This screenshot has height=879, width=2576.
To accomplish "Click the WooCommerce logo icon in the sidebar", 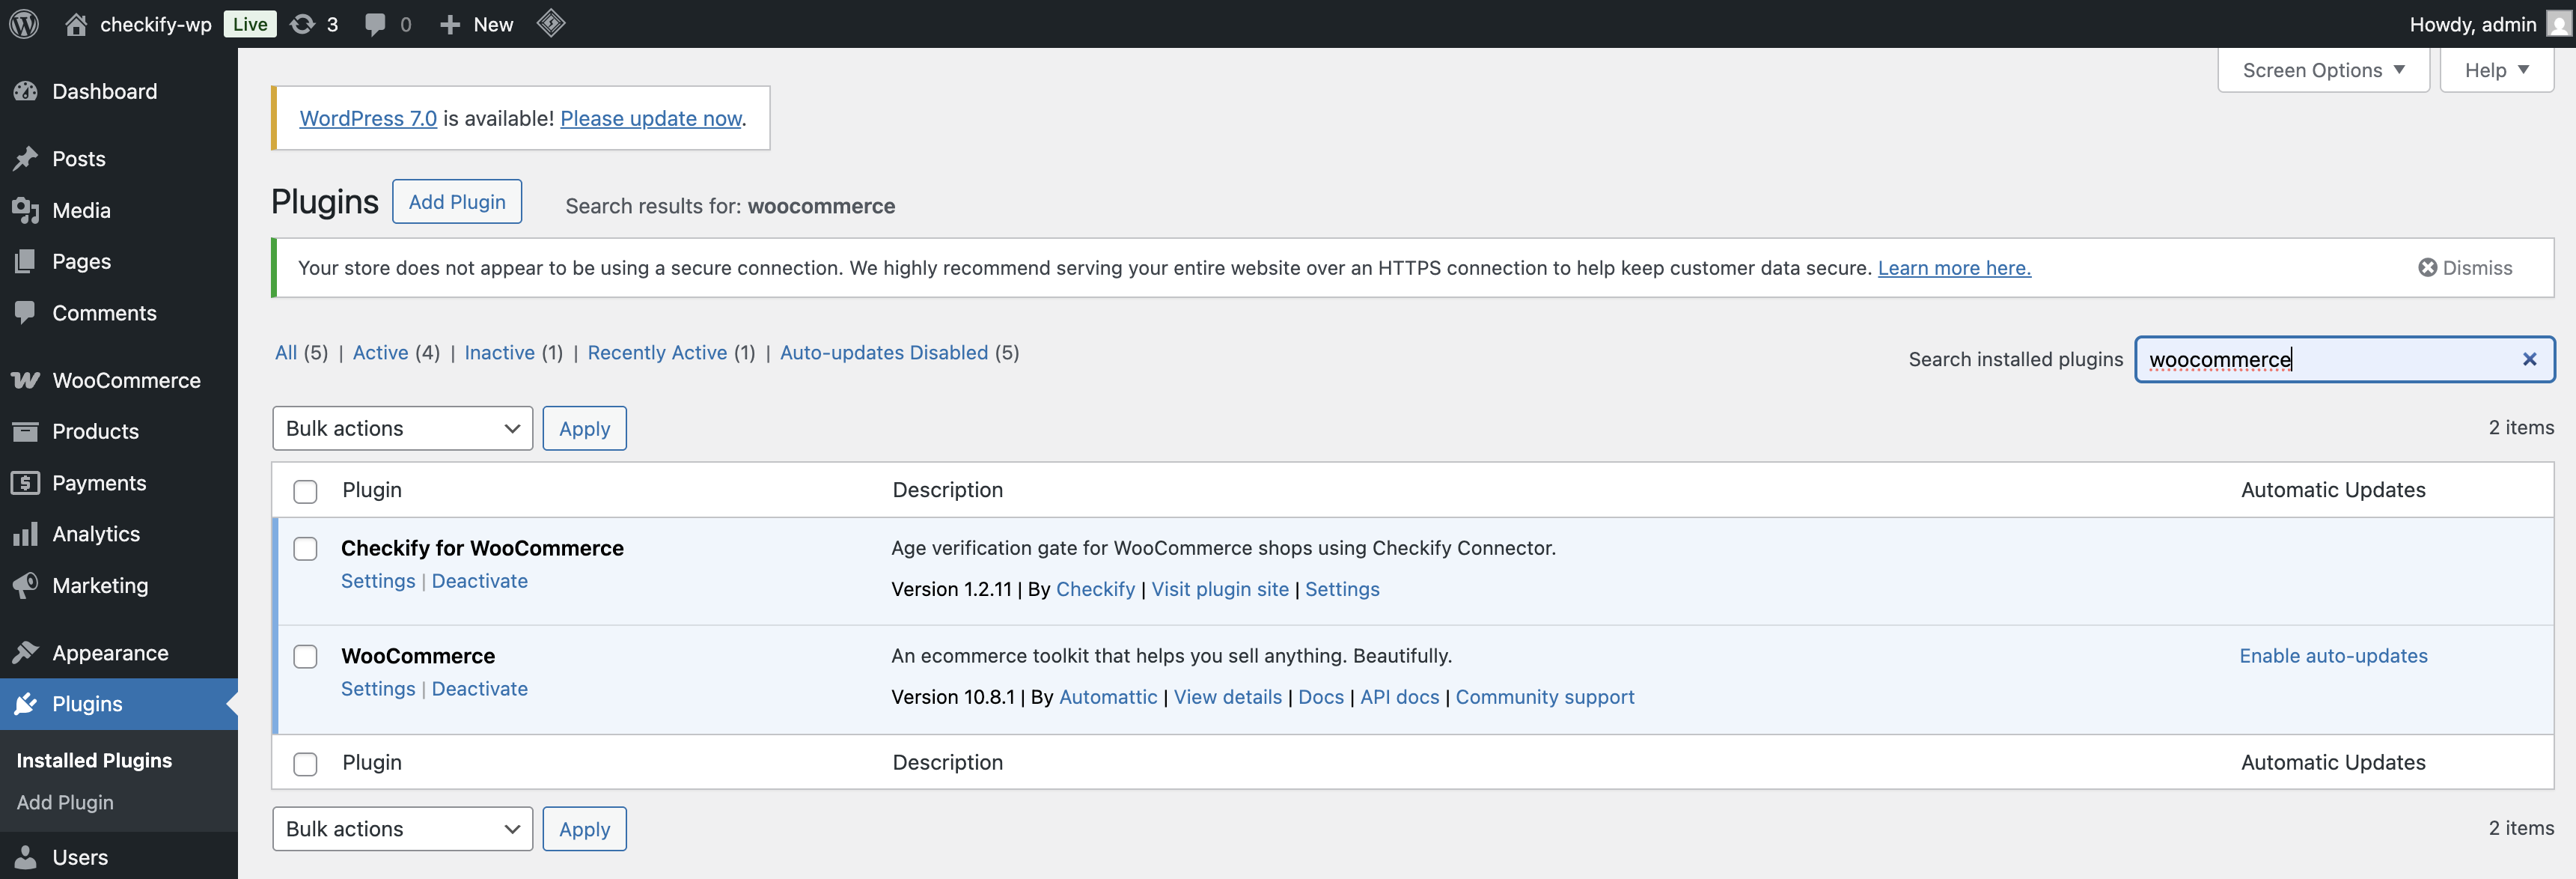I will click(x=26, y=380).
